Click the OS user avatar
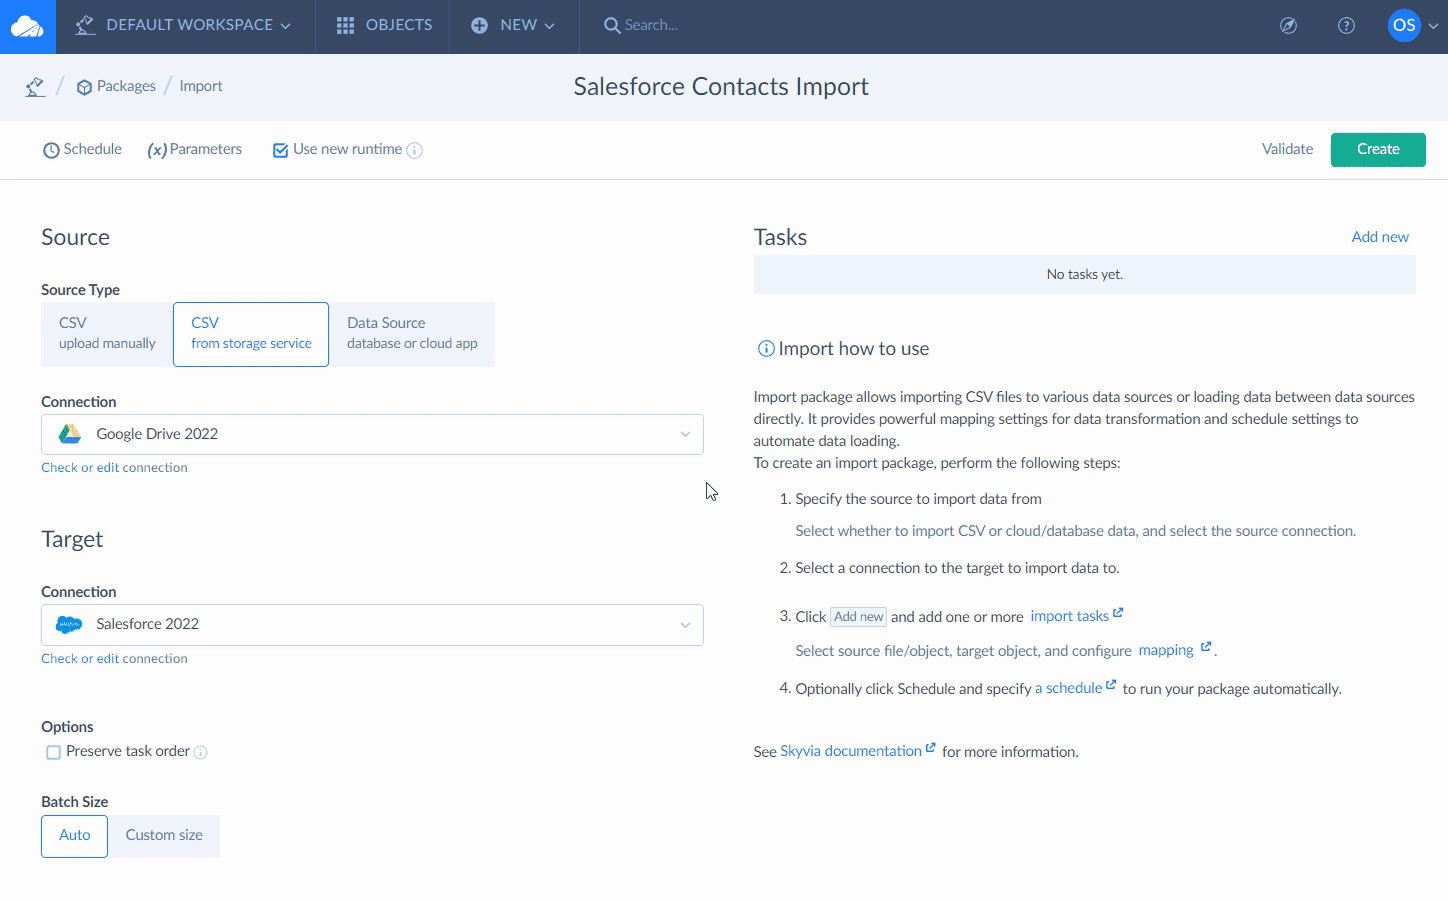 click(x=1404, y=25)
